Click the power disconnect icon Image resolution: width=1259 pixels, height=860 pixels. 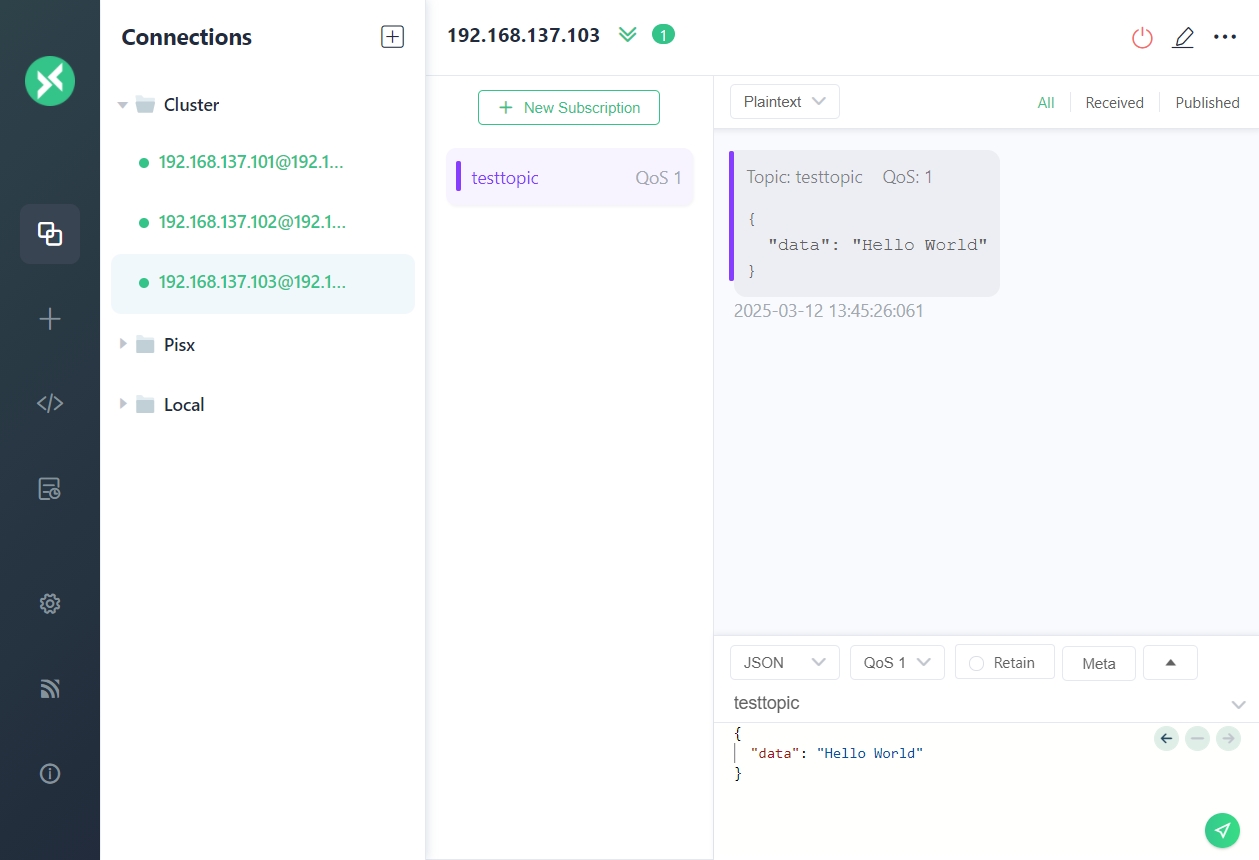[x=1142, y=38]
